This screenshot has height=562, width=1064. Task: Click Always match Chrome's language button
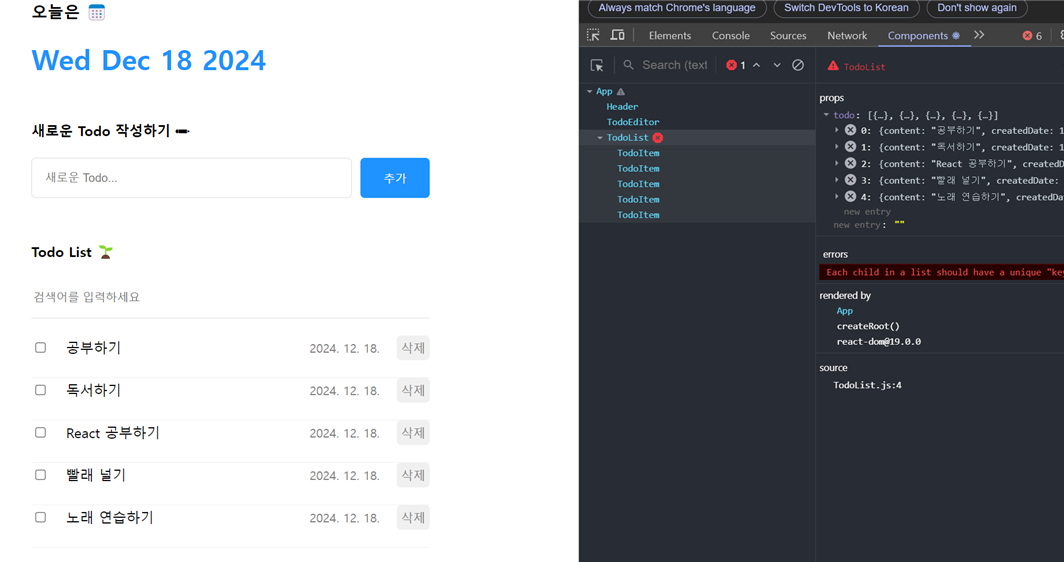pos(677,8)
